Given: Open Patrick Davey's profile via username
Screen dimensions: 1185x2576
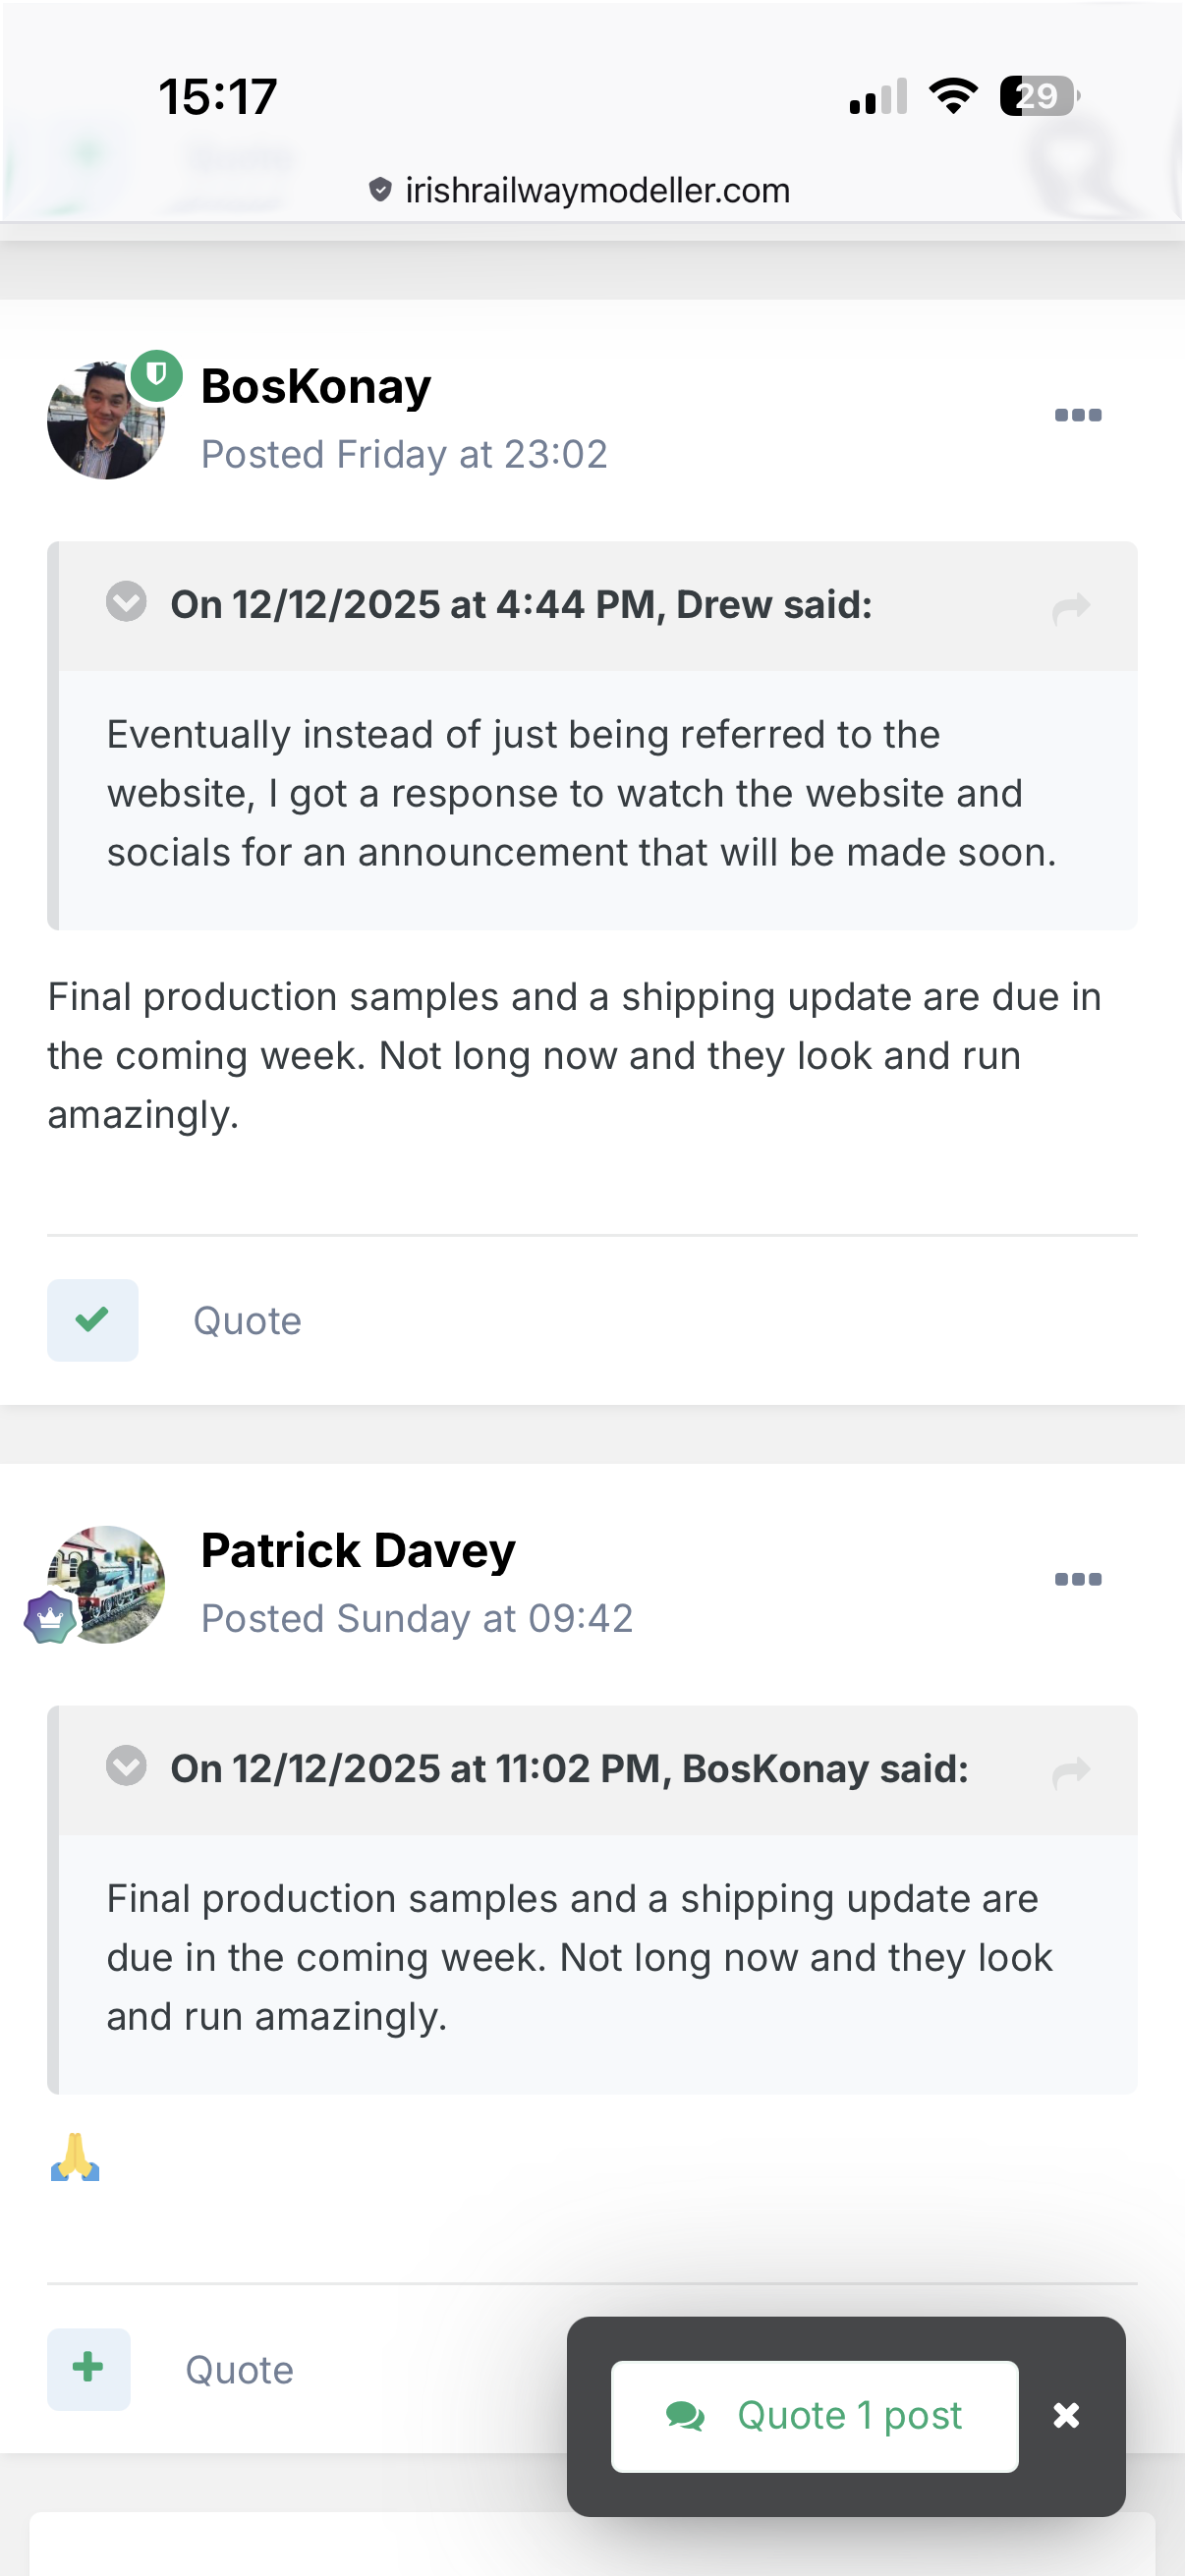Looking at the screenshot, I should pos(358,1550).
